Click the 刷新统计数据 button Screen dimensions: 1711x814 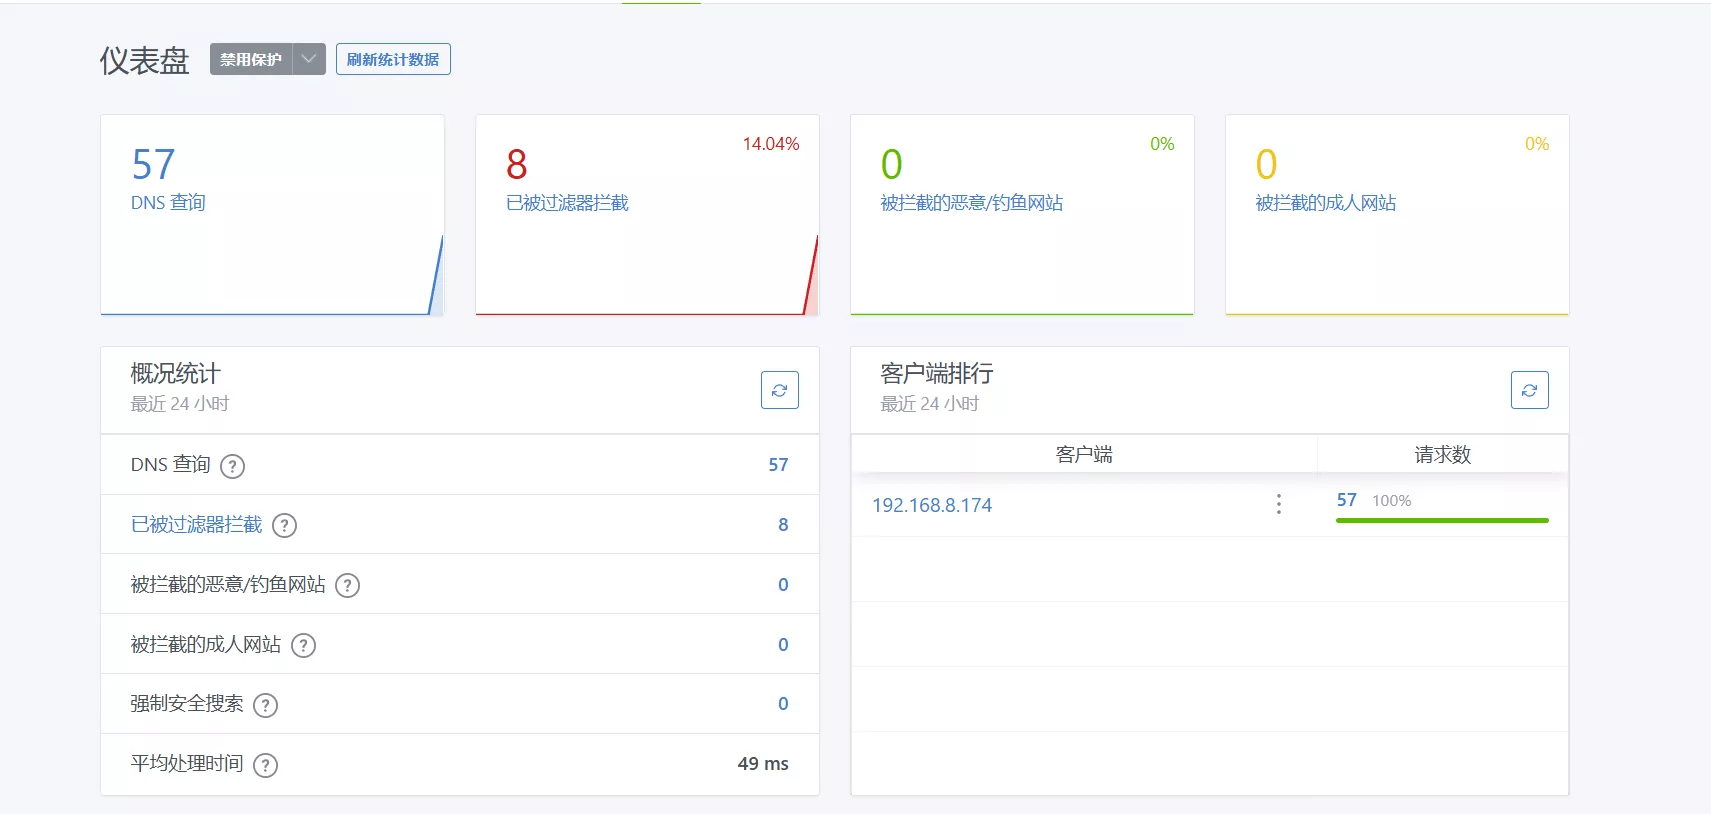pos(393,59)
